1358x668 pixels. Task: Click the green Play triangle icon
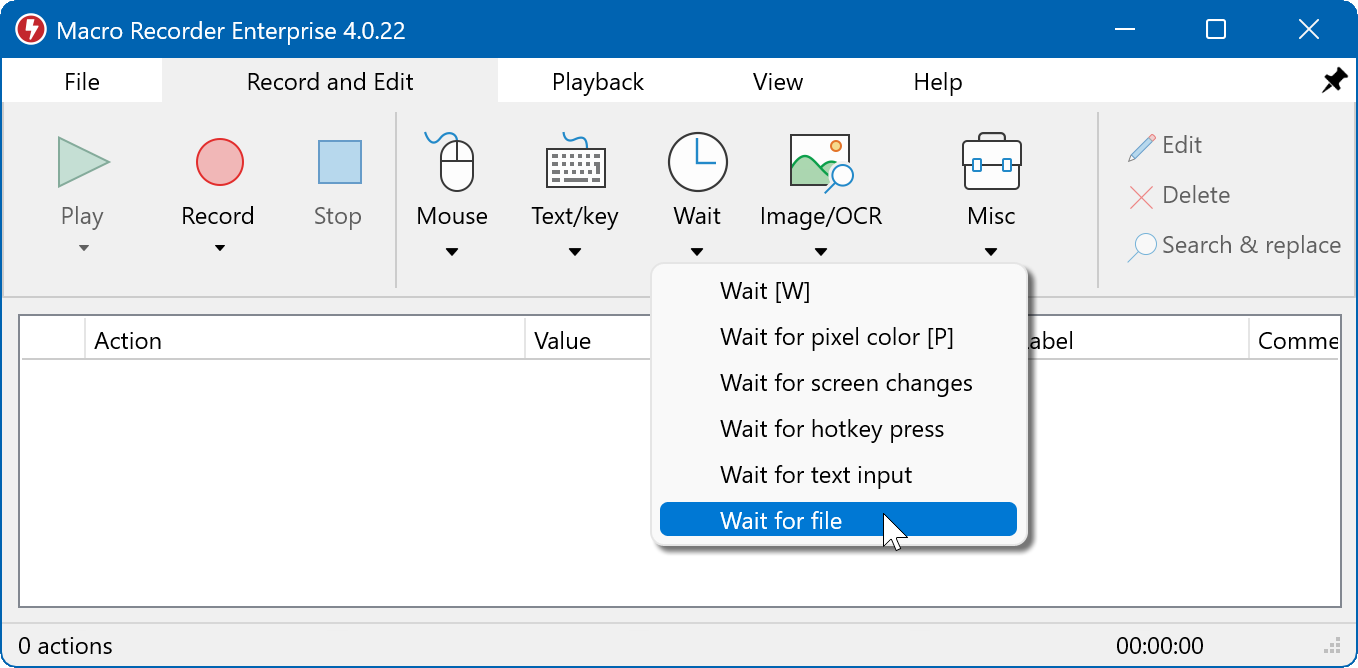pos(83,162)
